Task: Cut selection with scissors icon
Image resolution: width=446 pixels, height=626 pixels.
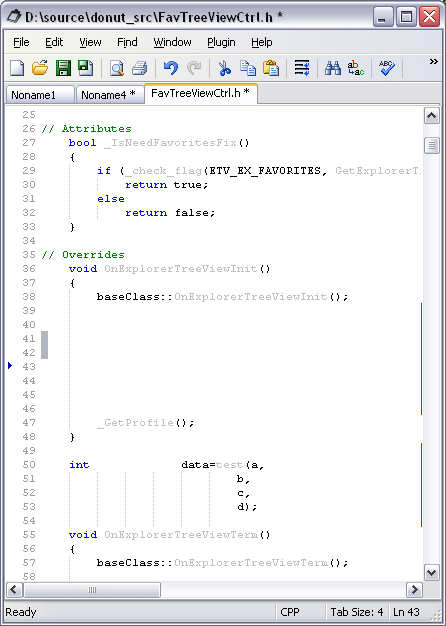Action: click(225, 68)
